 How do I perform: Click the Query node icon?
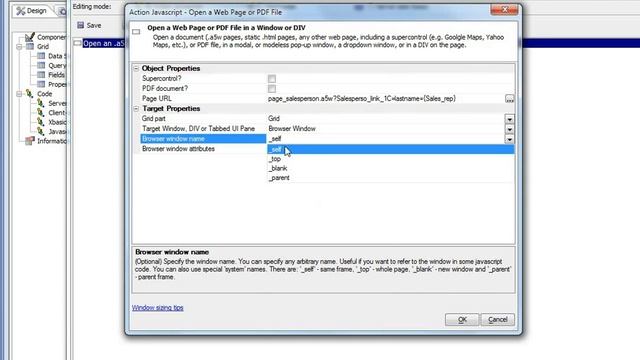tap(41, 65)
